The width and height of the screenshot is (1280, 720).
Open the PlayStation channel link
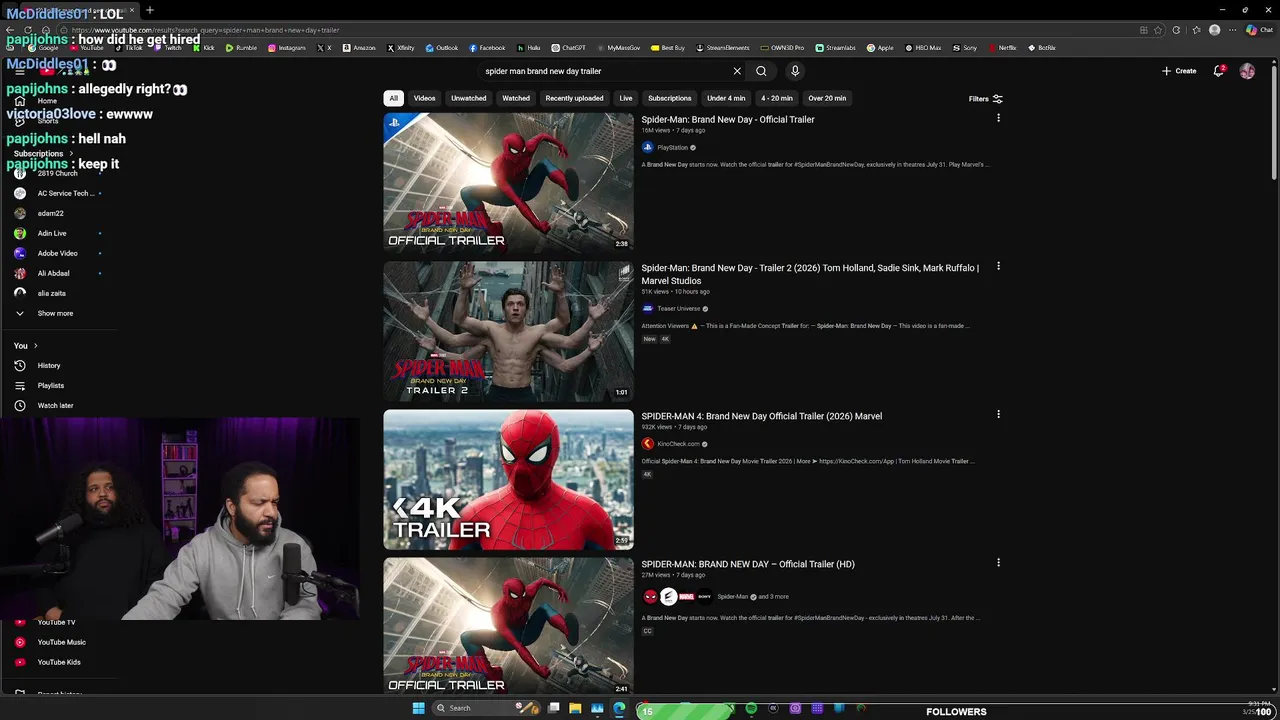click(672, 148)
